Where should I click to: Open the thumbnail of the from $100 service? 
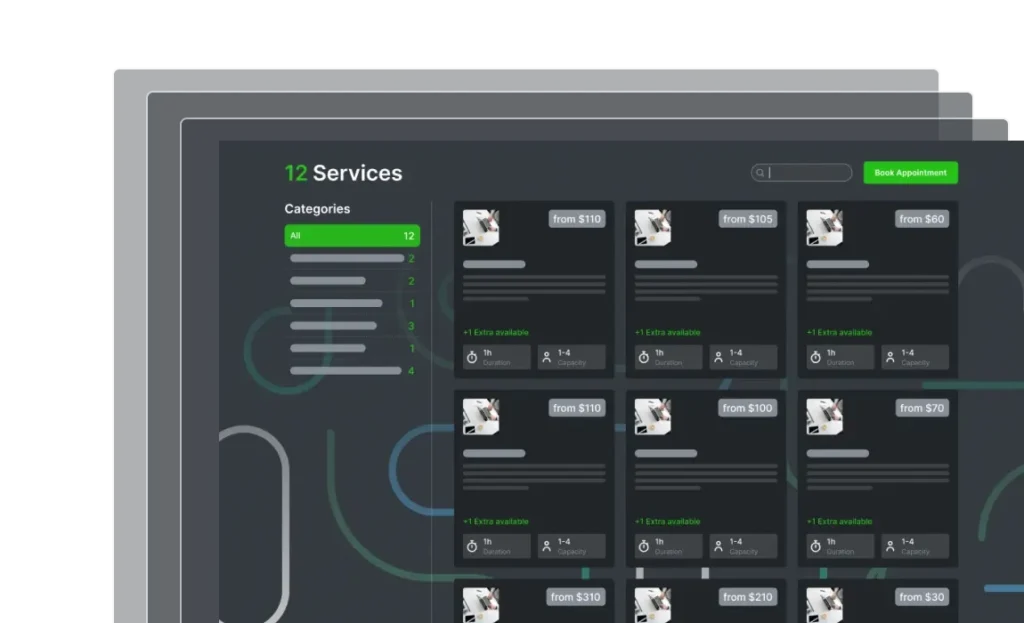[x=652, y=416]
